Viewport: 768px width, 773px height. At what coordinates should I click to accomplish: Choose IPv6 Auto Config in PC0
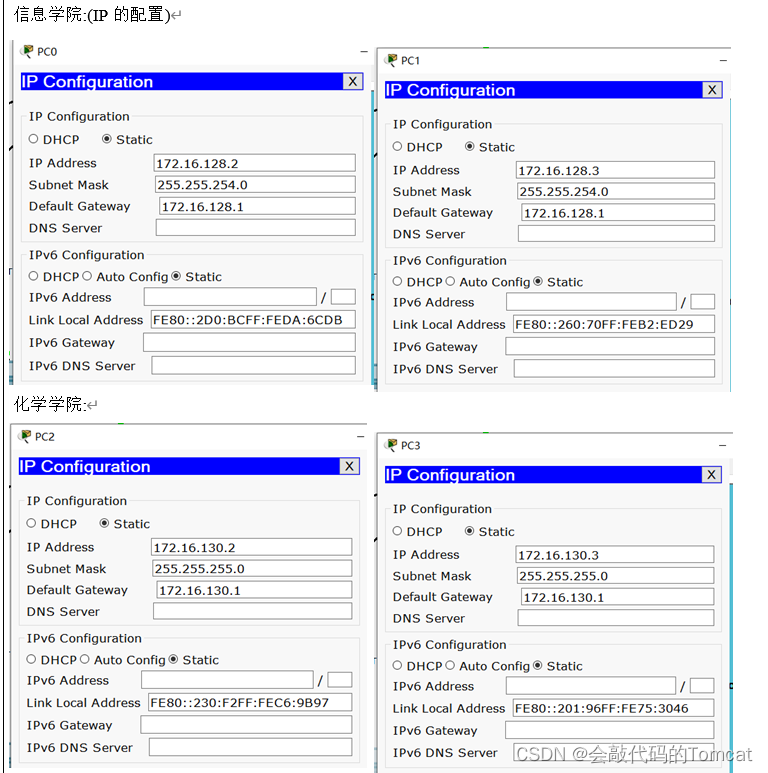point(87,276)
